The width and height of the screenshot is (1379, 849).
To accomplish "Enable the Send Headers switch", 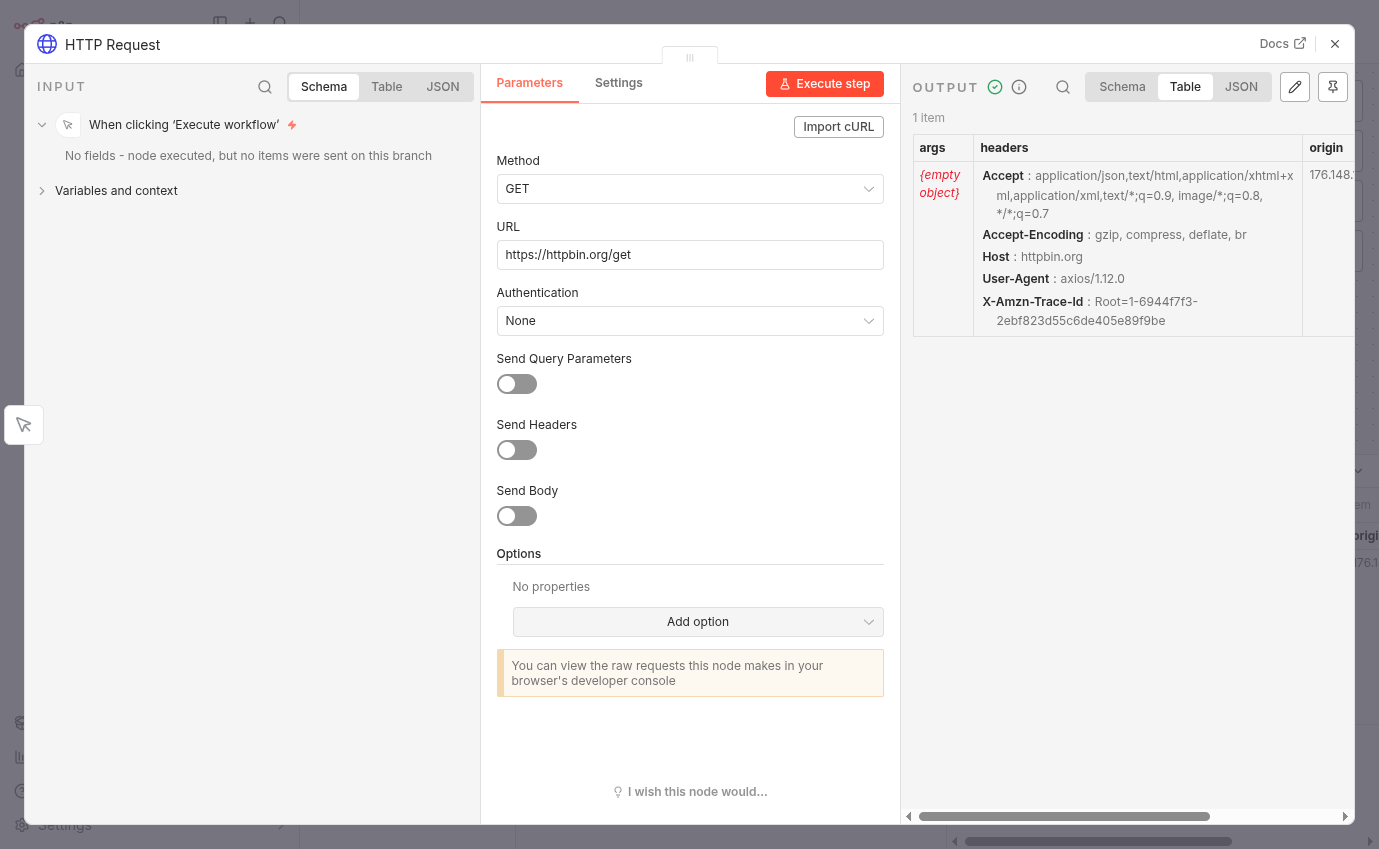I will coord(516,450).
